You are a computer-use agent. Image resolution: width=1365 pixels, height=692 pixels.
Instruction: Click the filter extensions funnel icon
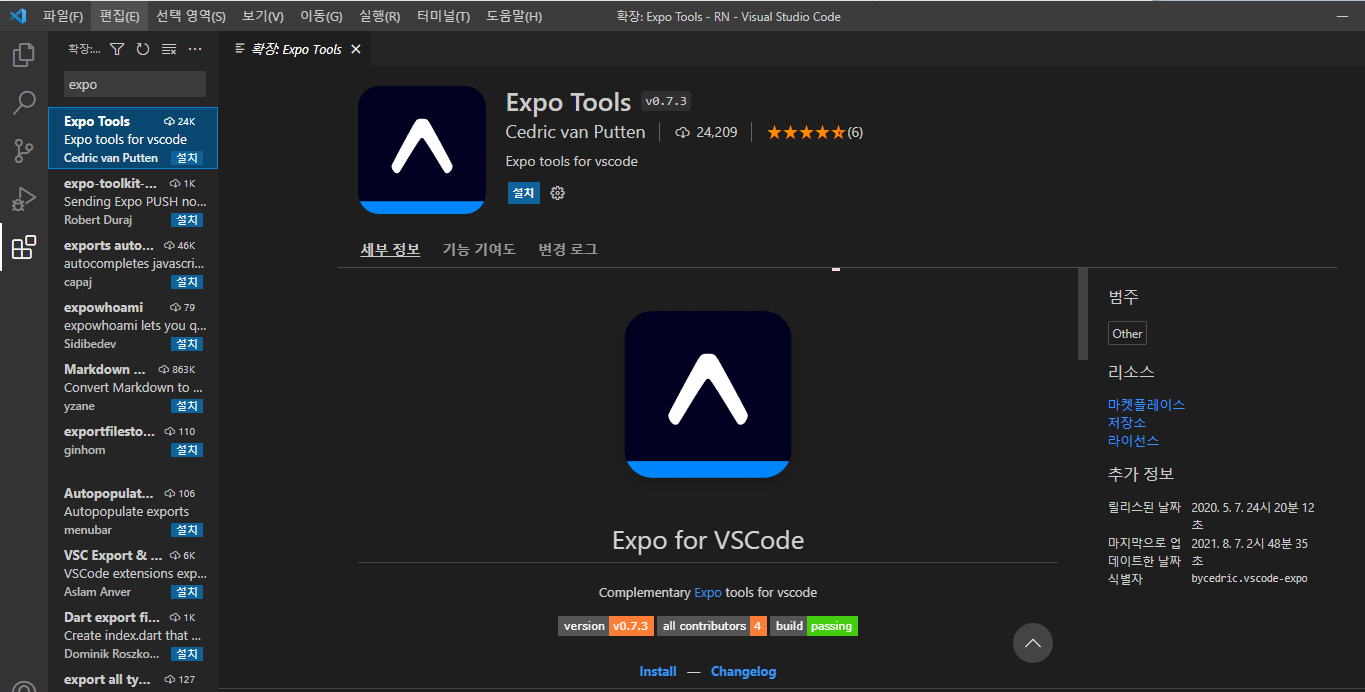[117, 49]
